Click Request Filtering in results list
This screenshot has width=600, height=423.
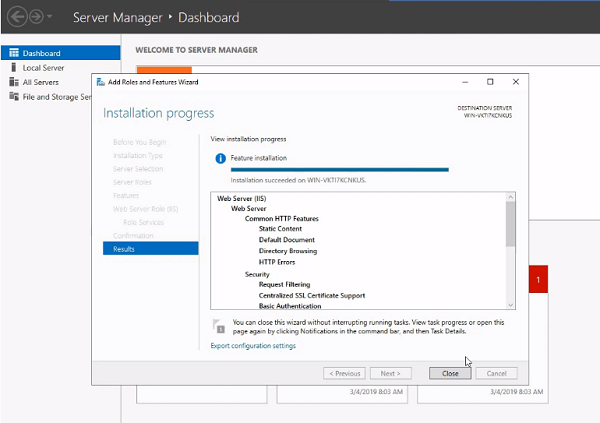coord(284,284)
